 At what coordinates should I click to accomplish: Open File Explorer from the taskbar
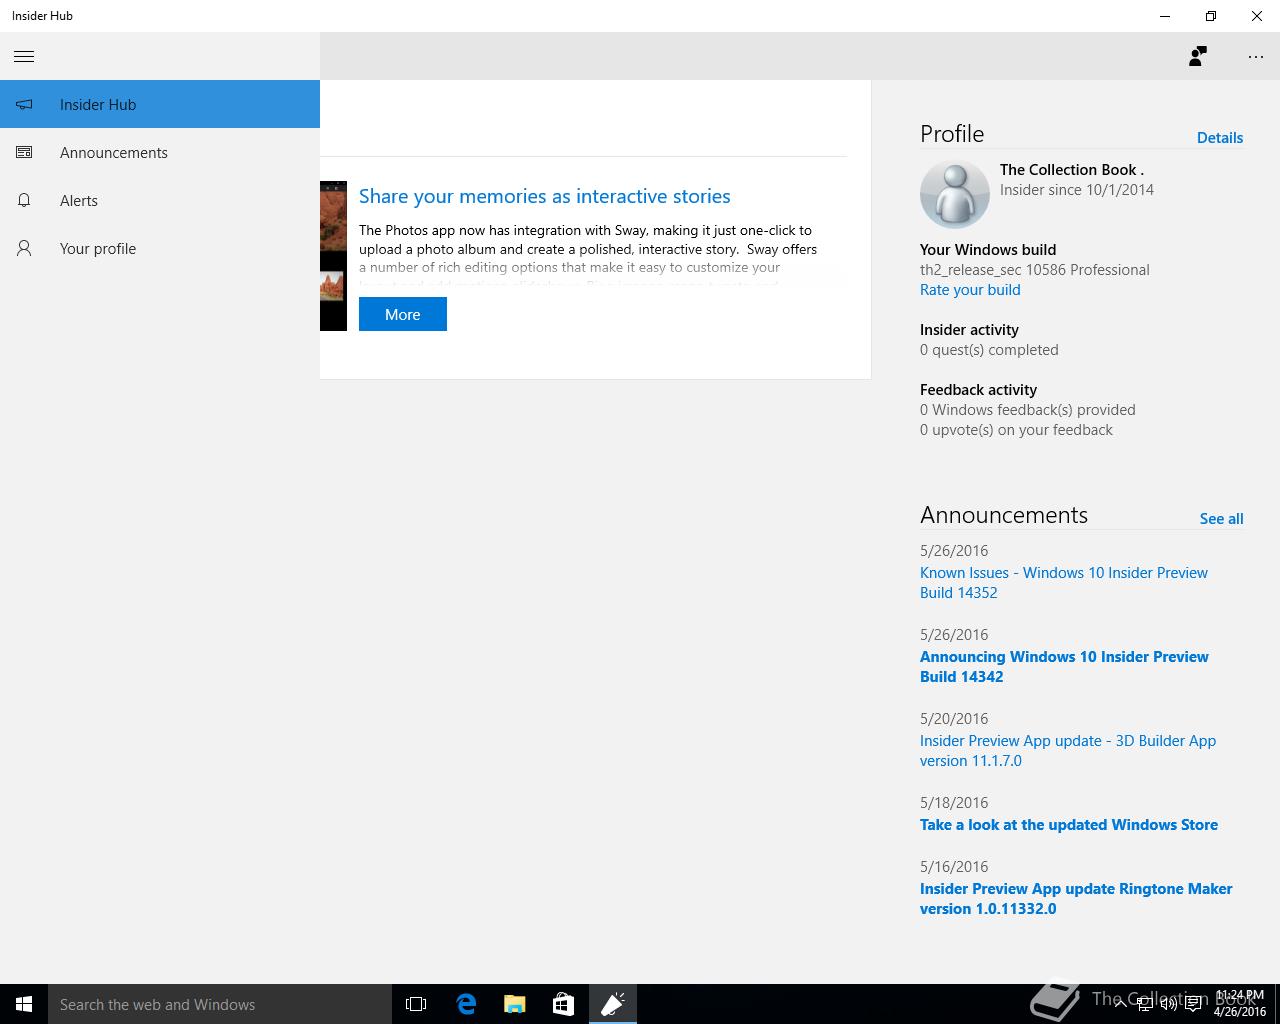click(515, 1004)
